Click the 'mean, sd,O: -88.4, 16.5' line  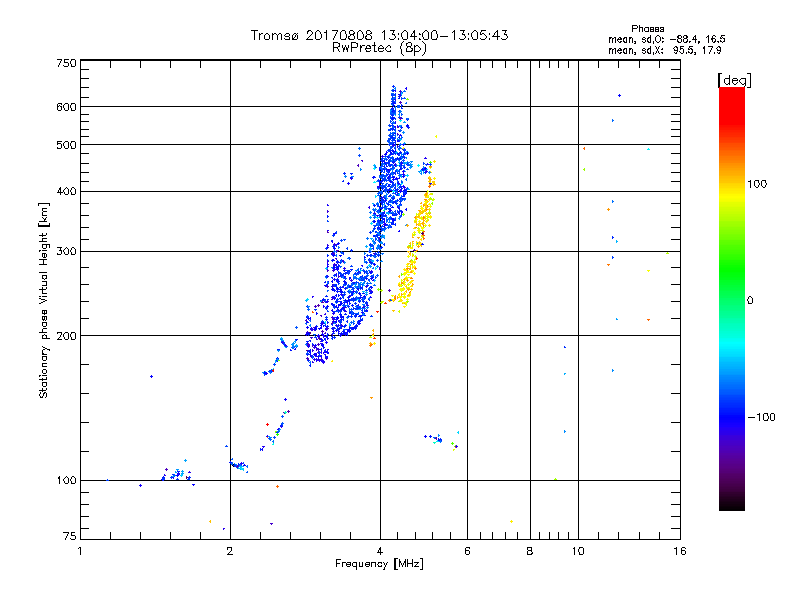pyautogui.click(x=666, y=39)
